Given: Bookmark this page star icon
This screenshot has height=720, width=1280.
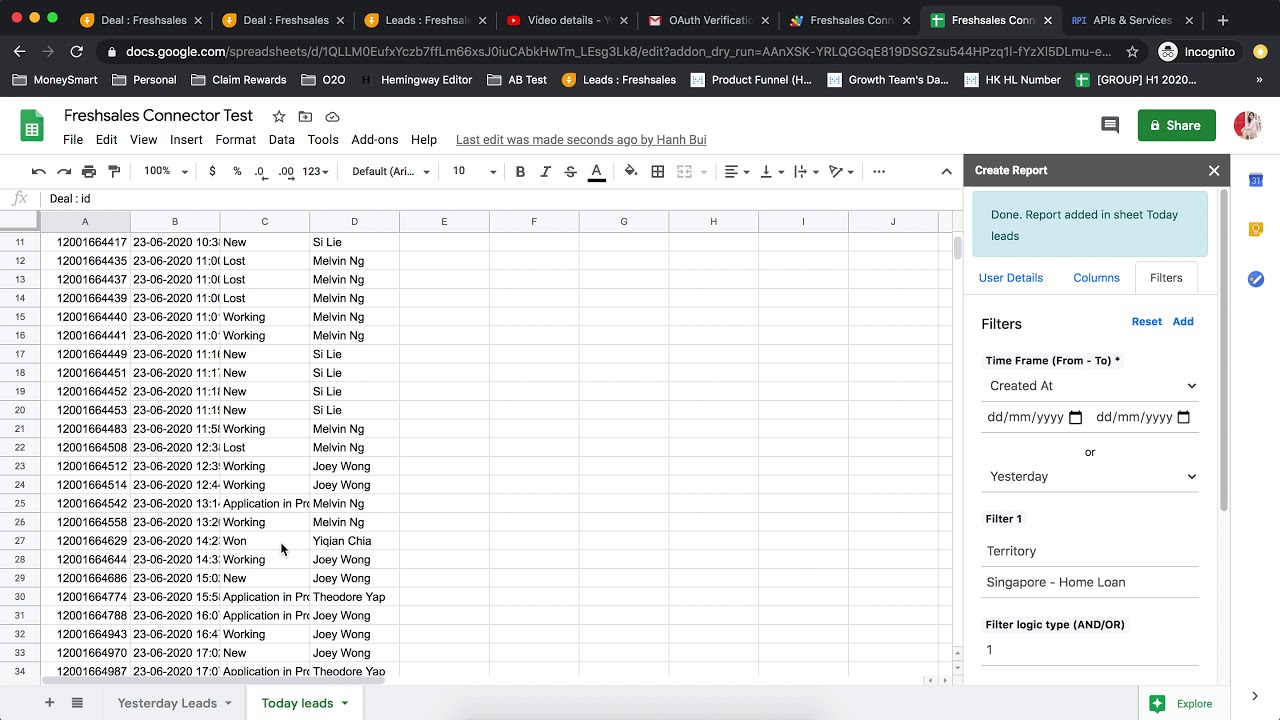Looking at the screenshot, I should point(1132,51).
